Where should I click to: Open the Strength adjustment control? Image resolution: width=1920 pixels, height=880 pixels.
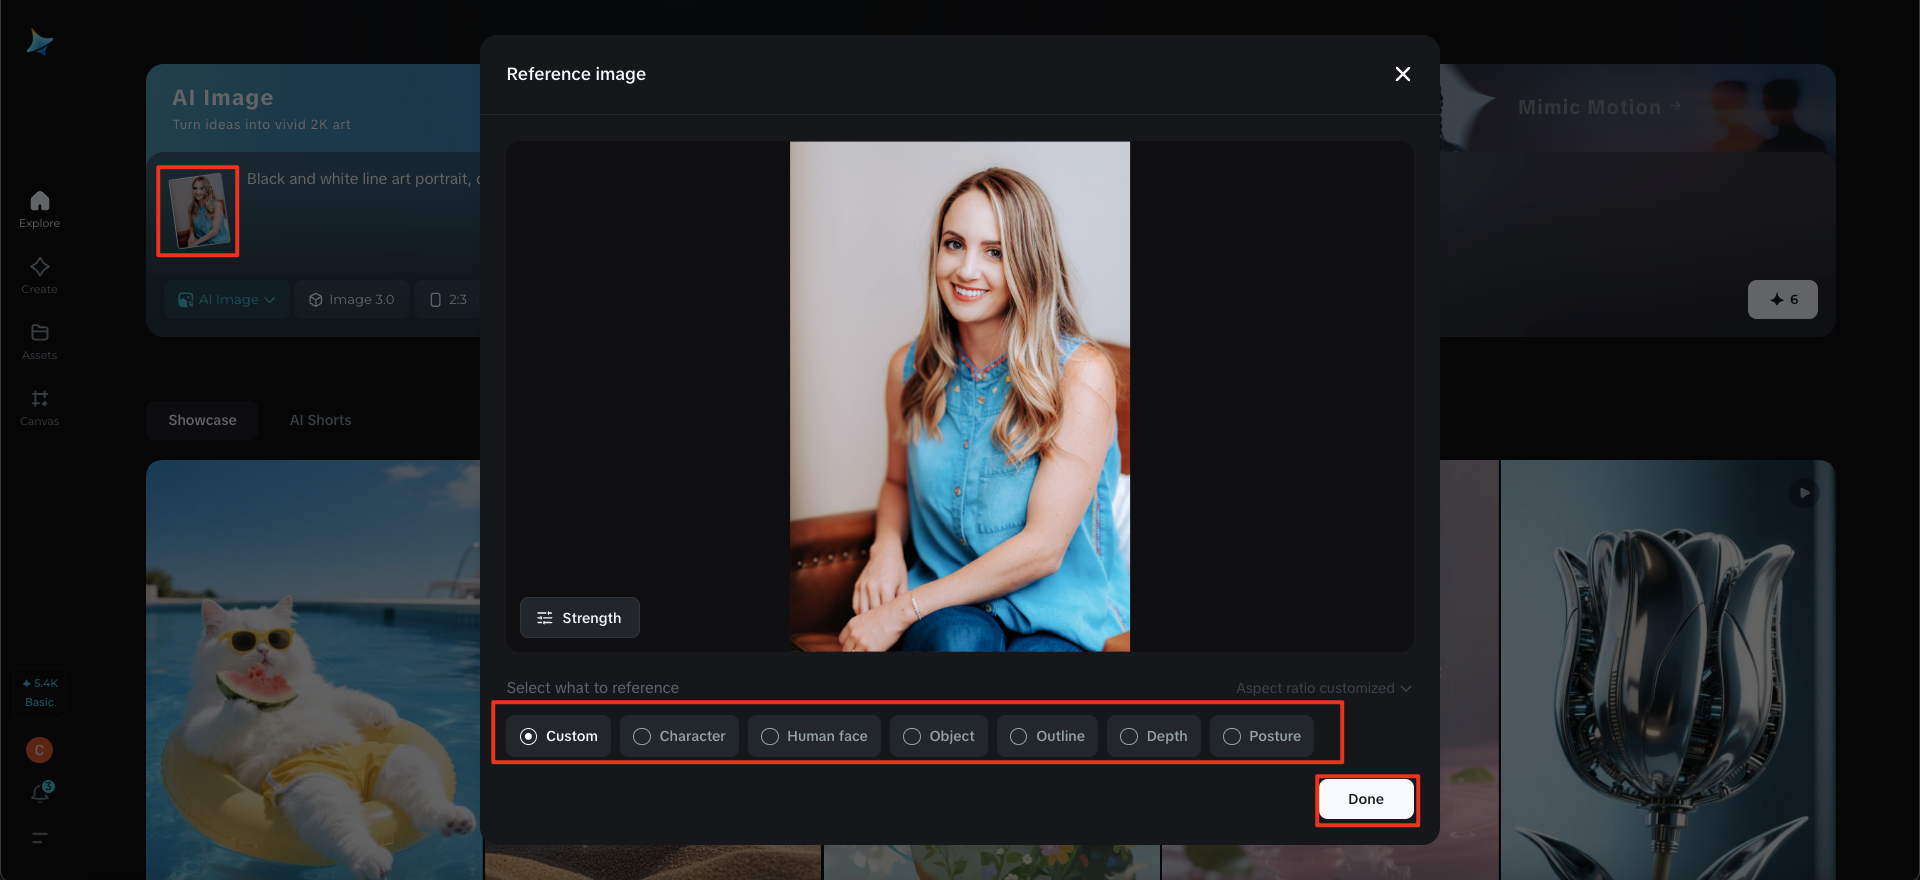(x=580, y=618)
